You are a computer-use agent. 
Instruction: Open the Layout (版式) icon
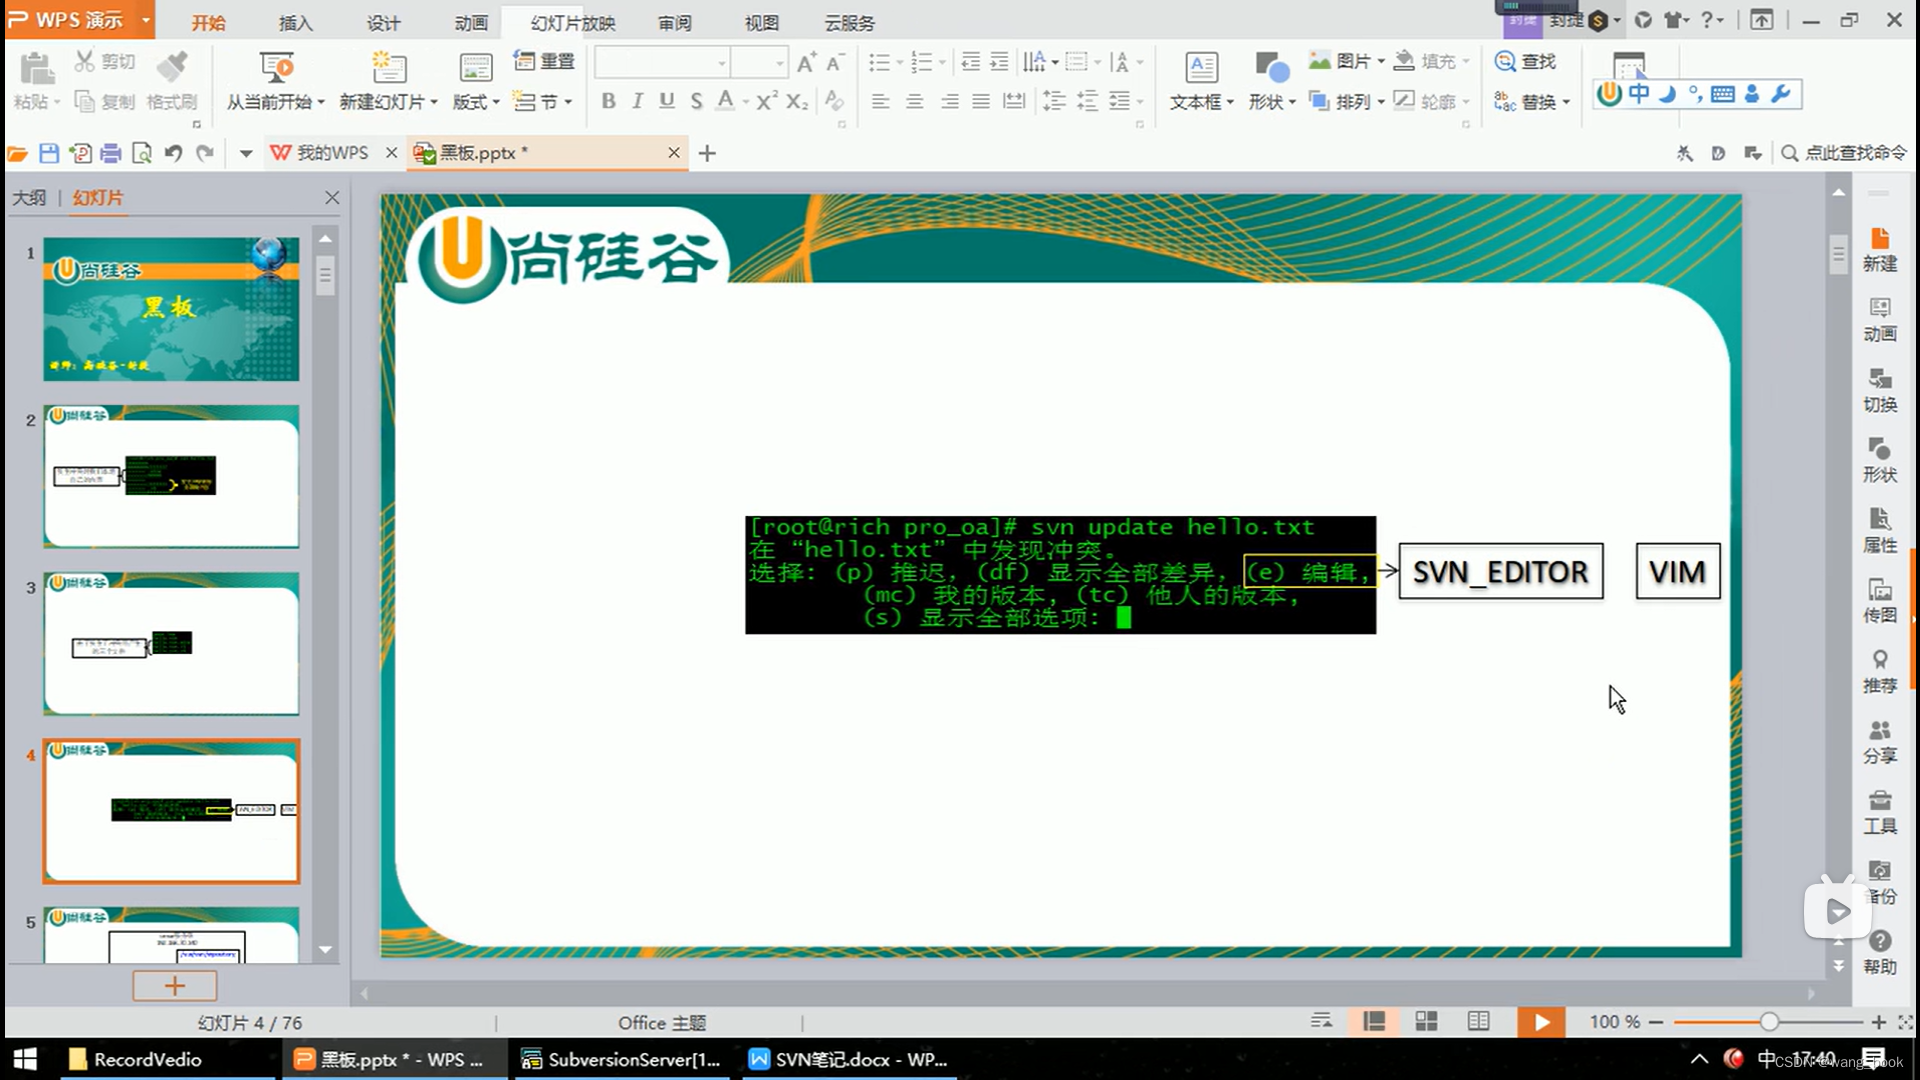tap(476, 67)
